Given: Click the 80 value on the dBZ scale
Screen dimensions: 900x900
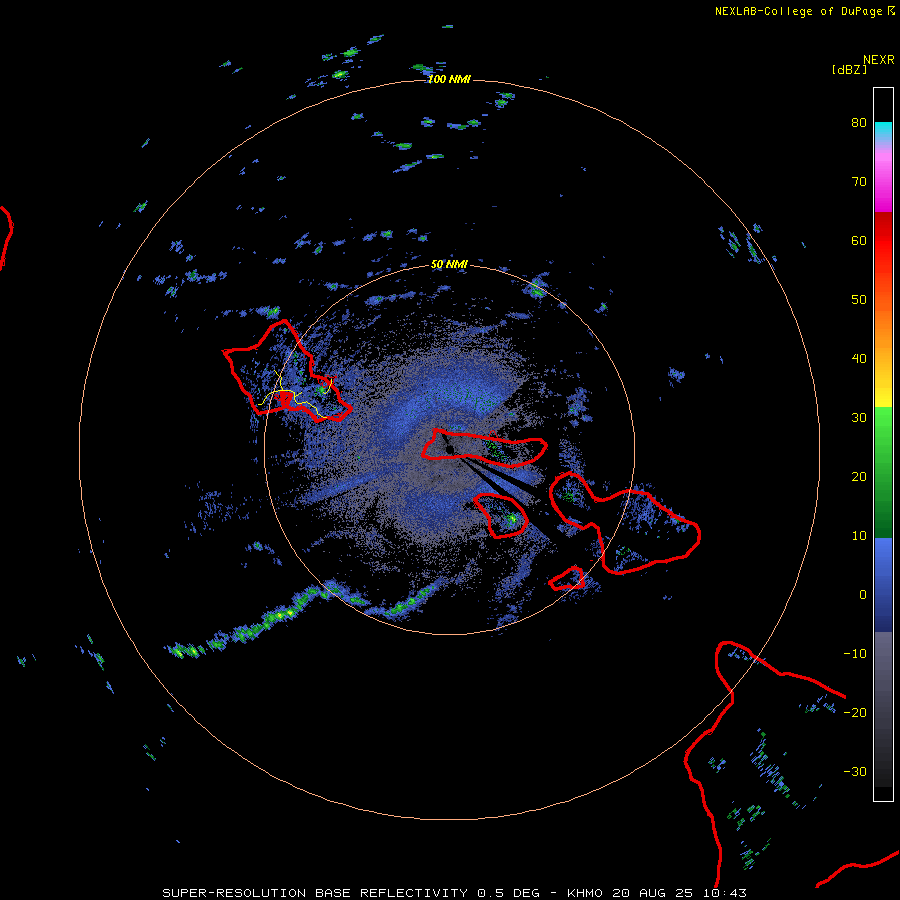Looking at the screenshot, I should tap(859, 123).
